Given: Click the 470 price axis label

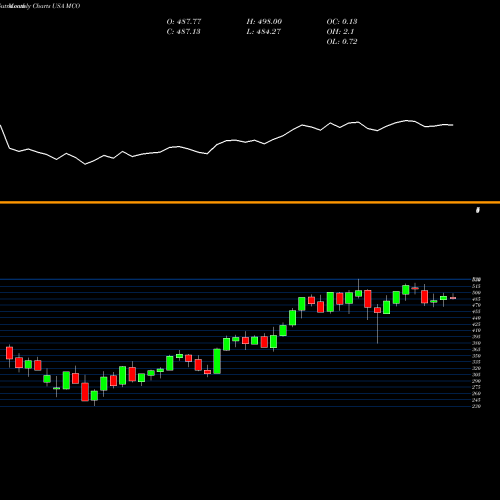Looking at the screenshot, I should tap(476, 305).
